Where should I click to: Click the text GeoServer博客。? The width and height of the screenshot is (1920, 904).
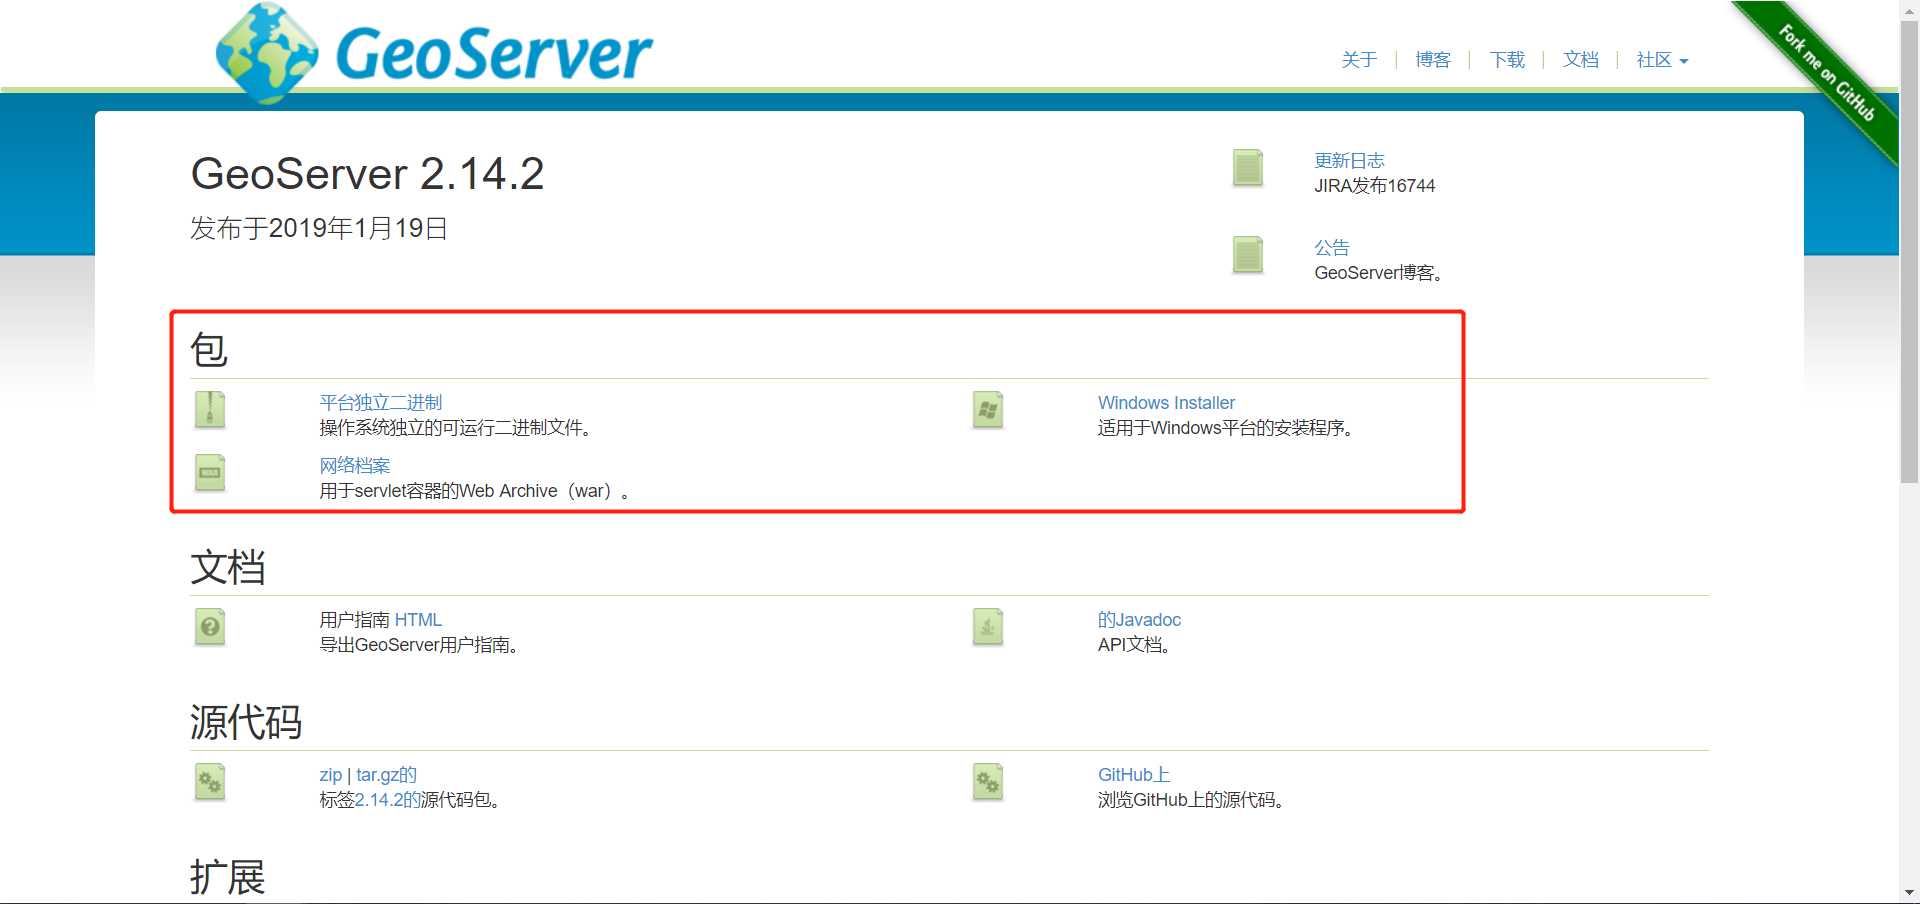(x=1379, y=273)
